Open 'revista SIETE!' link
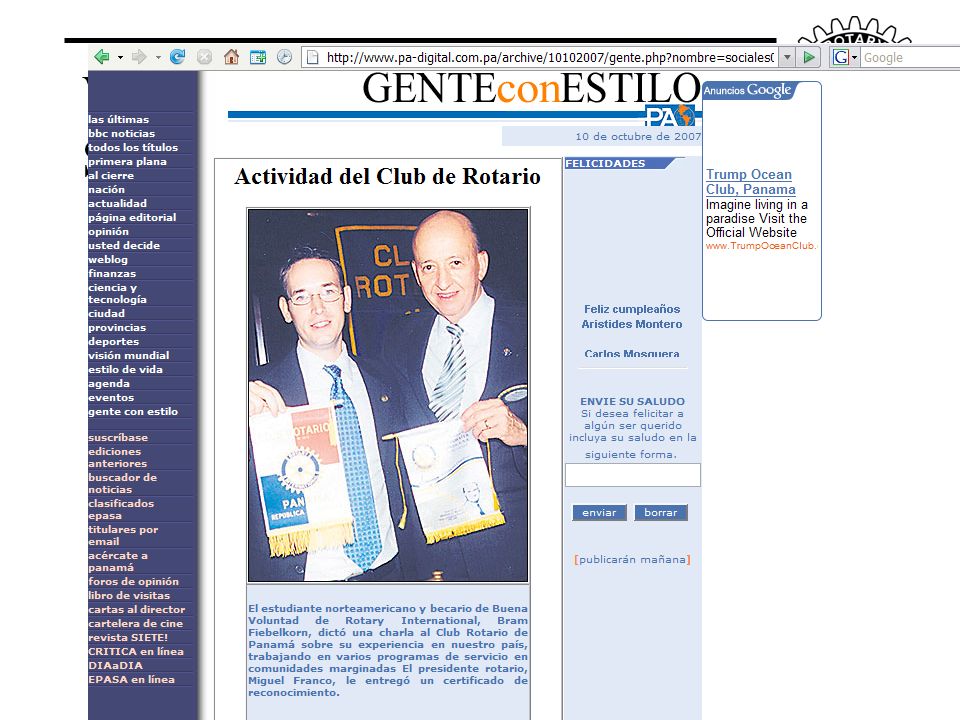The image size is (960, 720). [128, 637]
